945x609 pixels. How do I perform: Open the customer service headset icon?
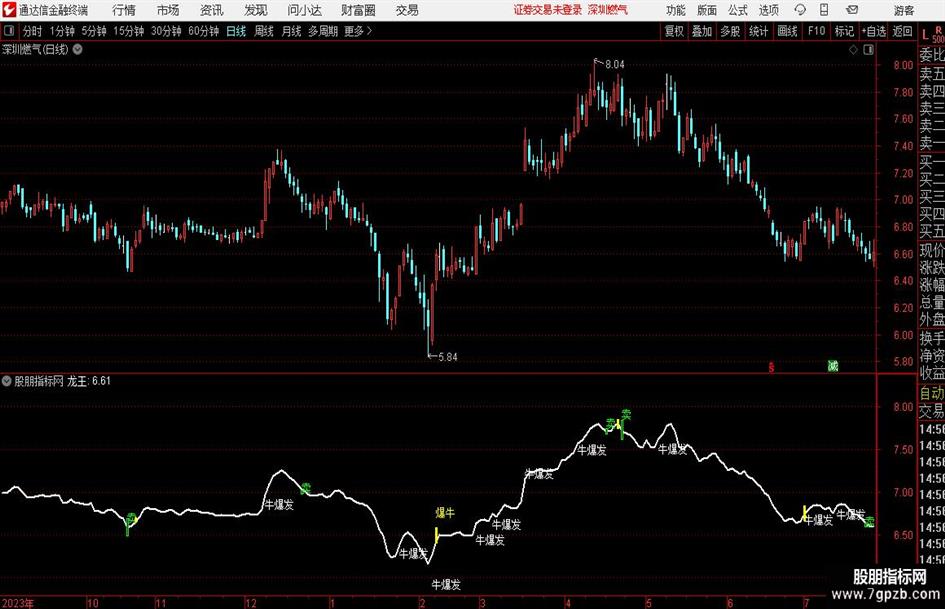pos(800,10)
